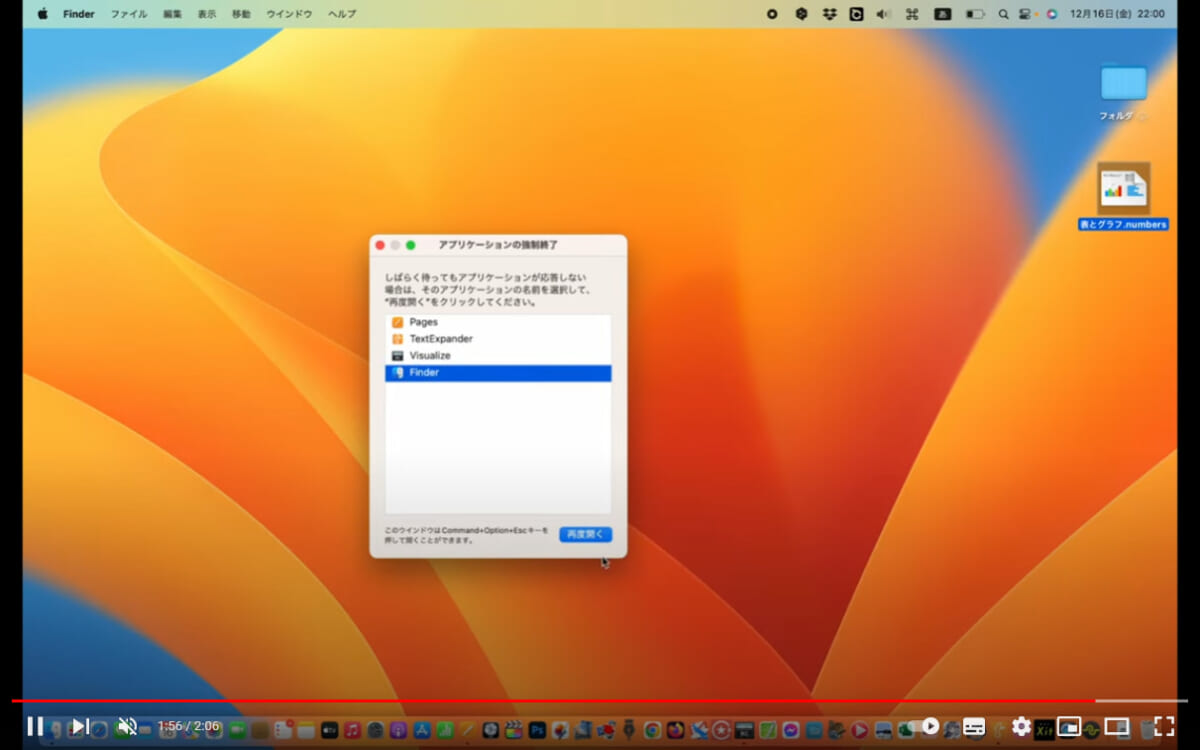
Task: Open Reminders from the Dock
Action: point(283,730)
